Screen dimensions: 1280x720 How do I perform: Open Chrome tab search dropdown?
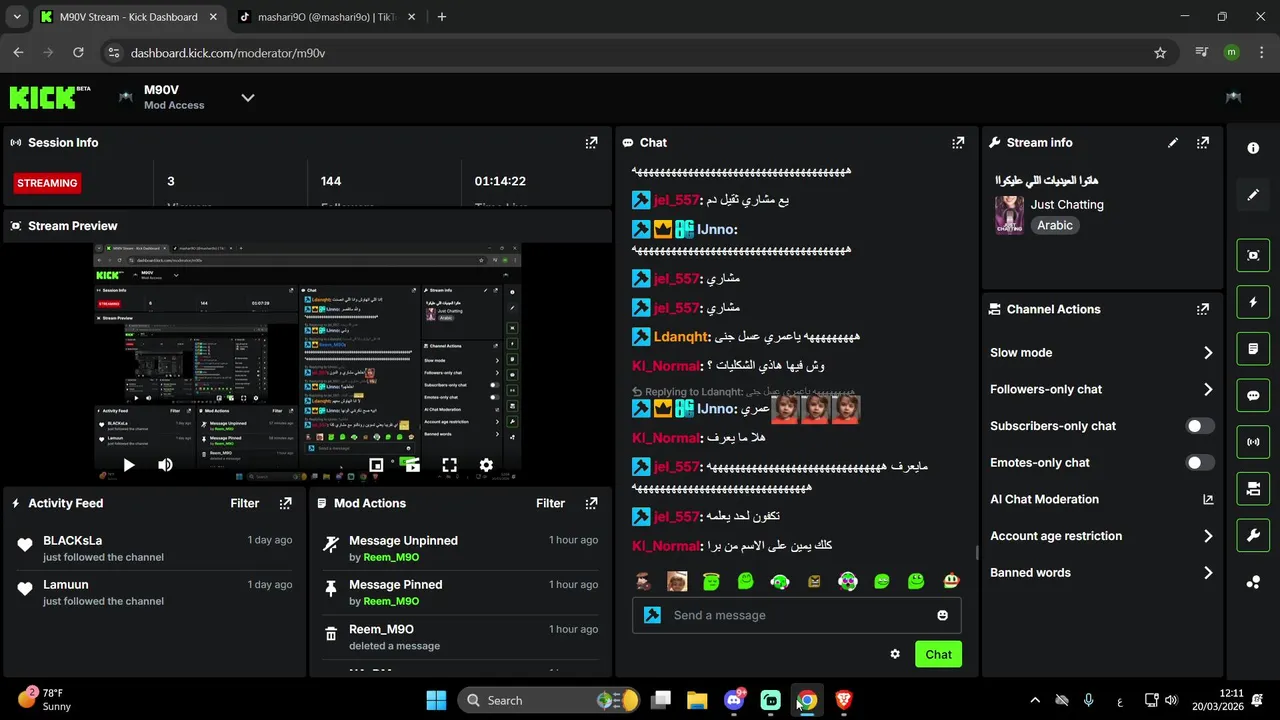tap(16, 17)
